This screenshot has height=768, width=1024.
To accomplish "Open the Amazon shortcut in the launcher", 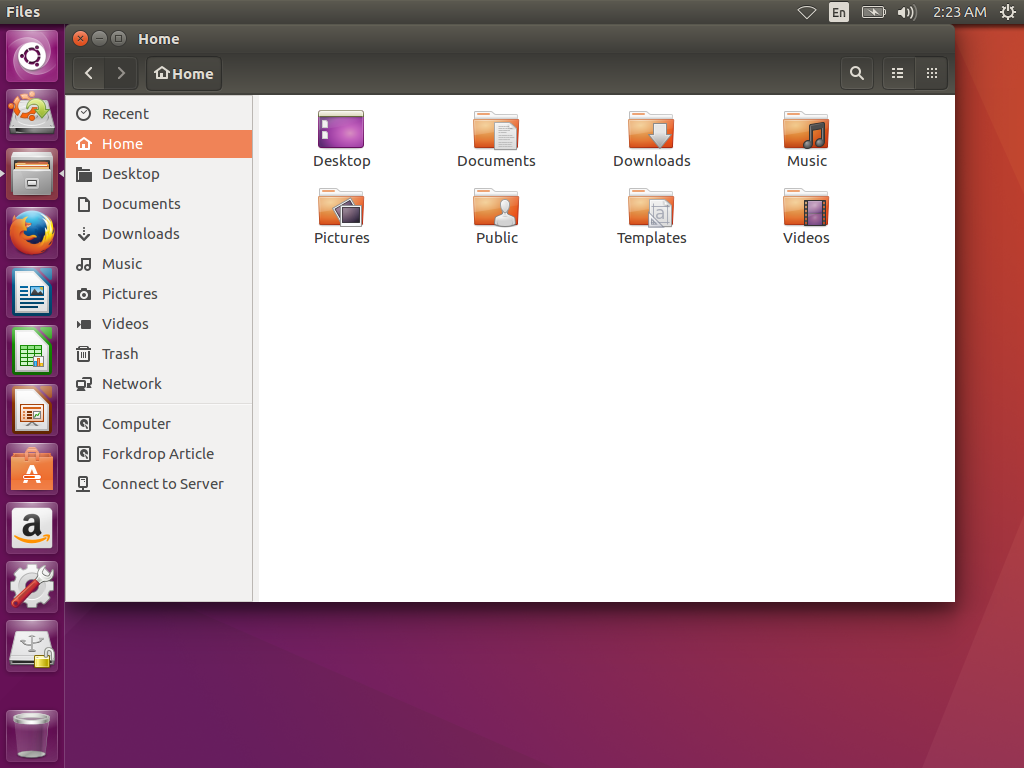I will [x=32, y=527].
